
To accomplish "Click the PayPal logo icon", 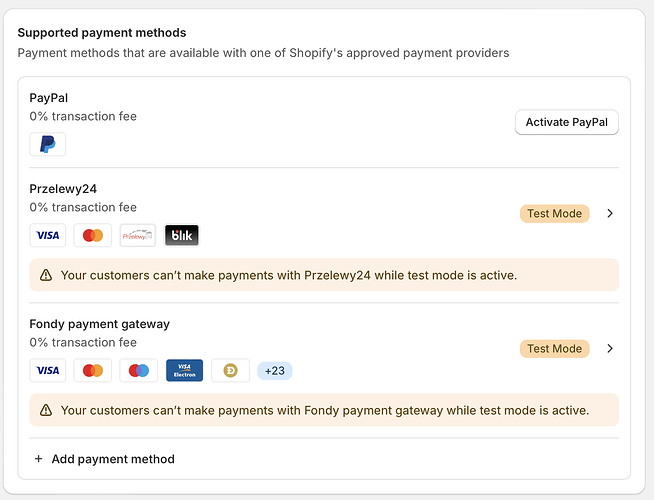I will 47,144.
